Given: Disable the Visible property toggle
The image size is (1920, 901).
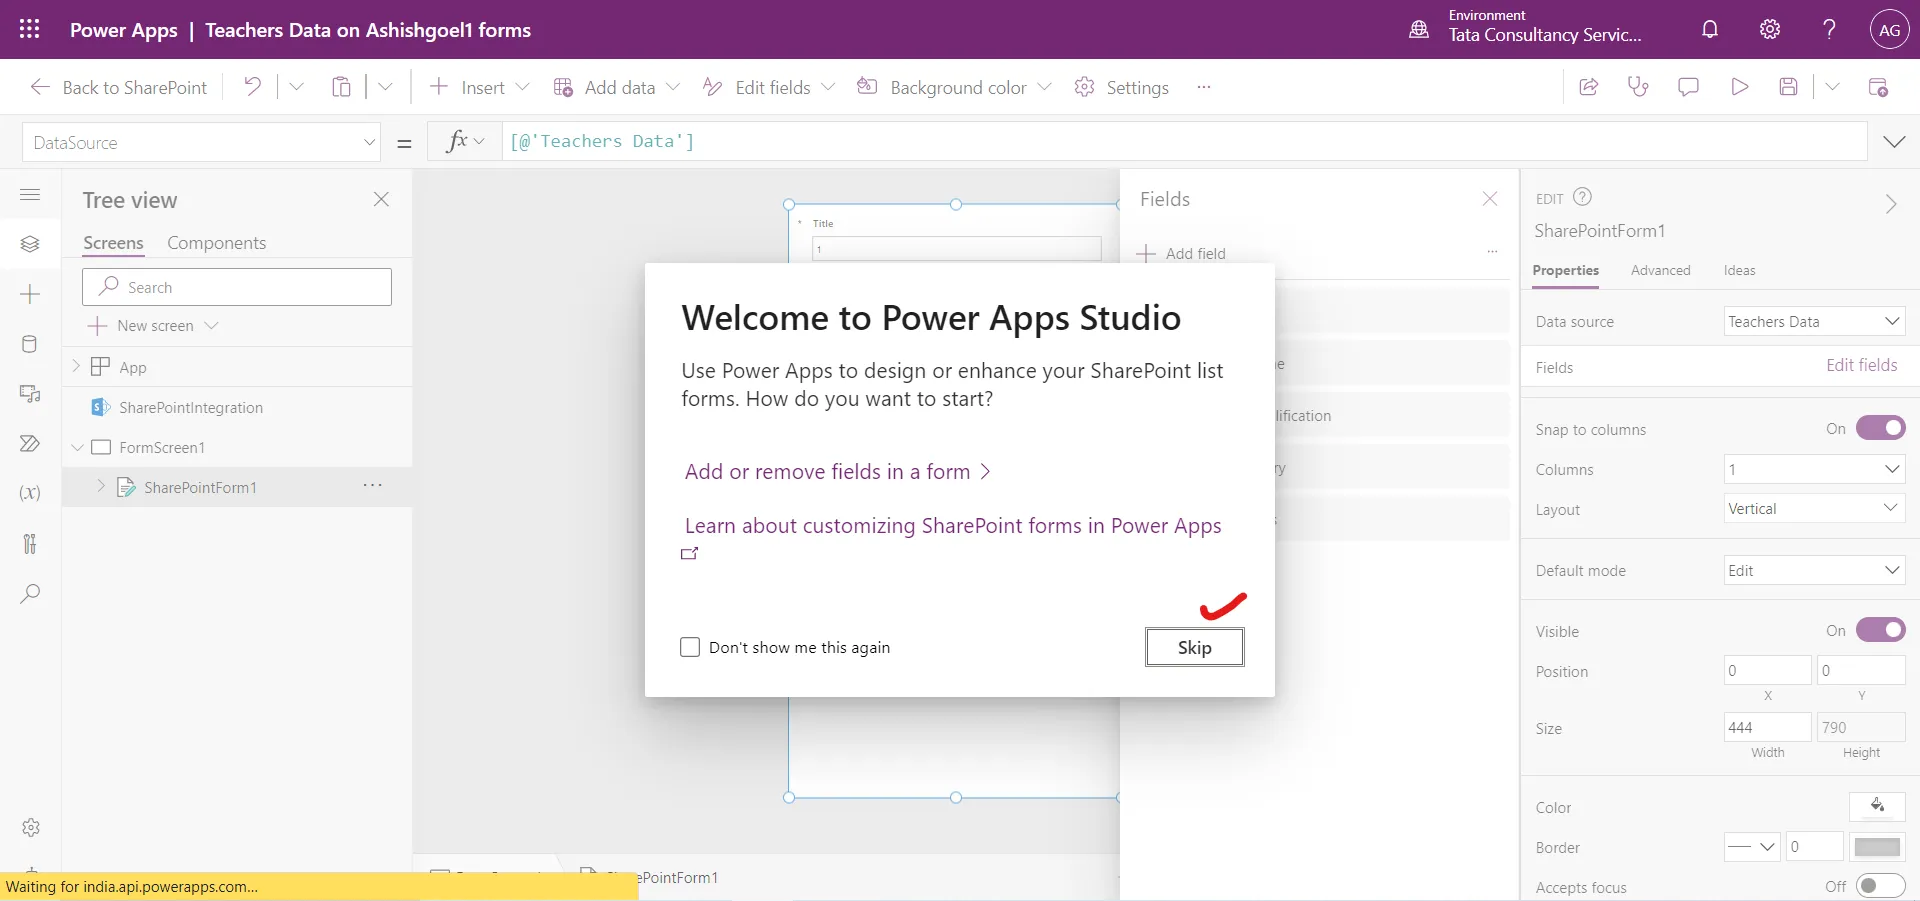Looking at the screenshot, I should pos(1878,630).
